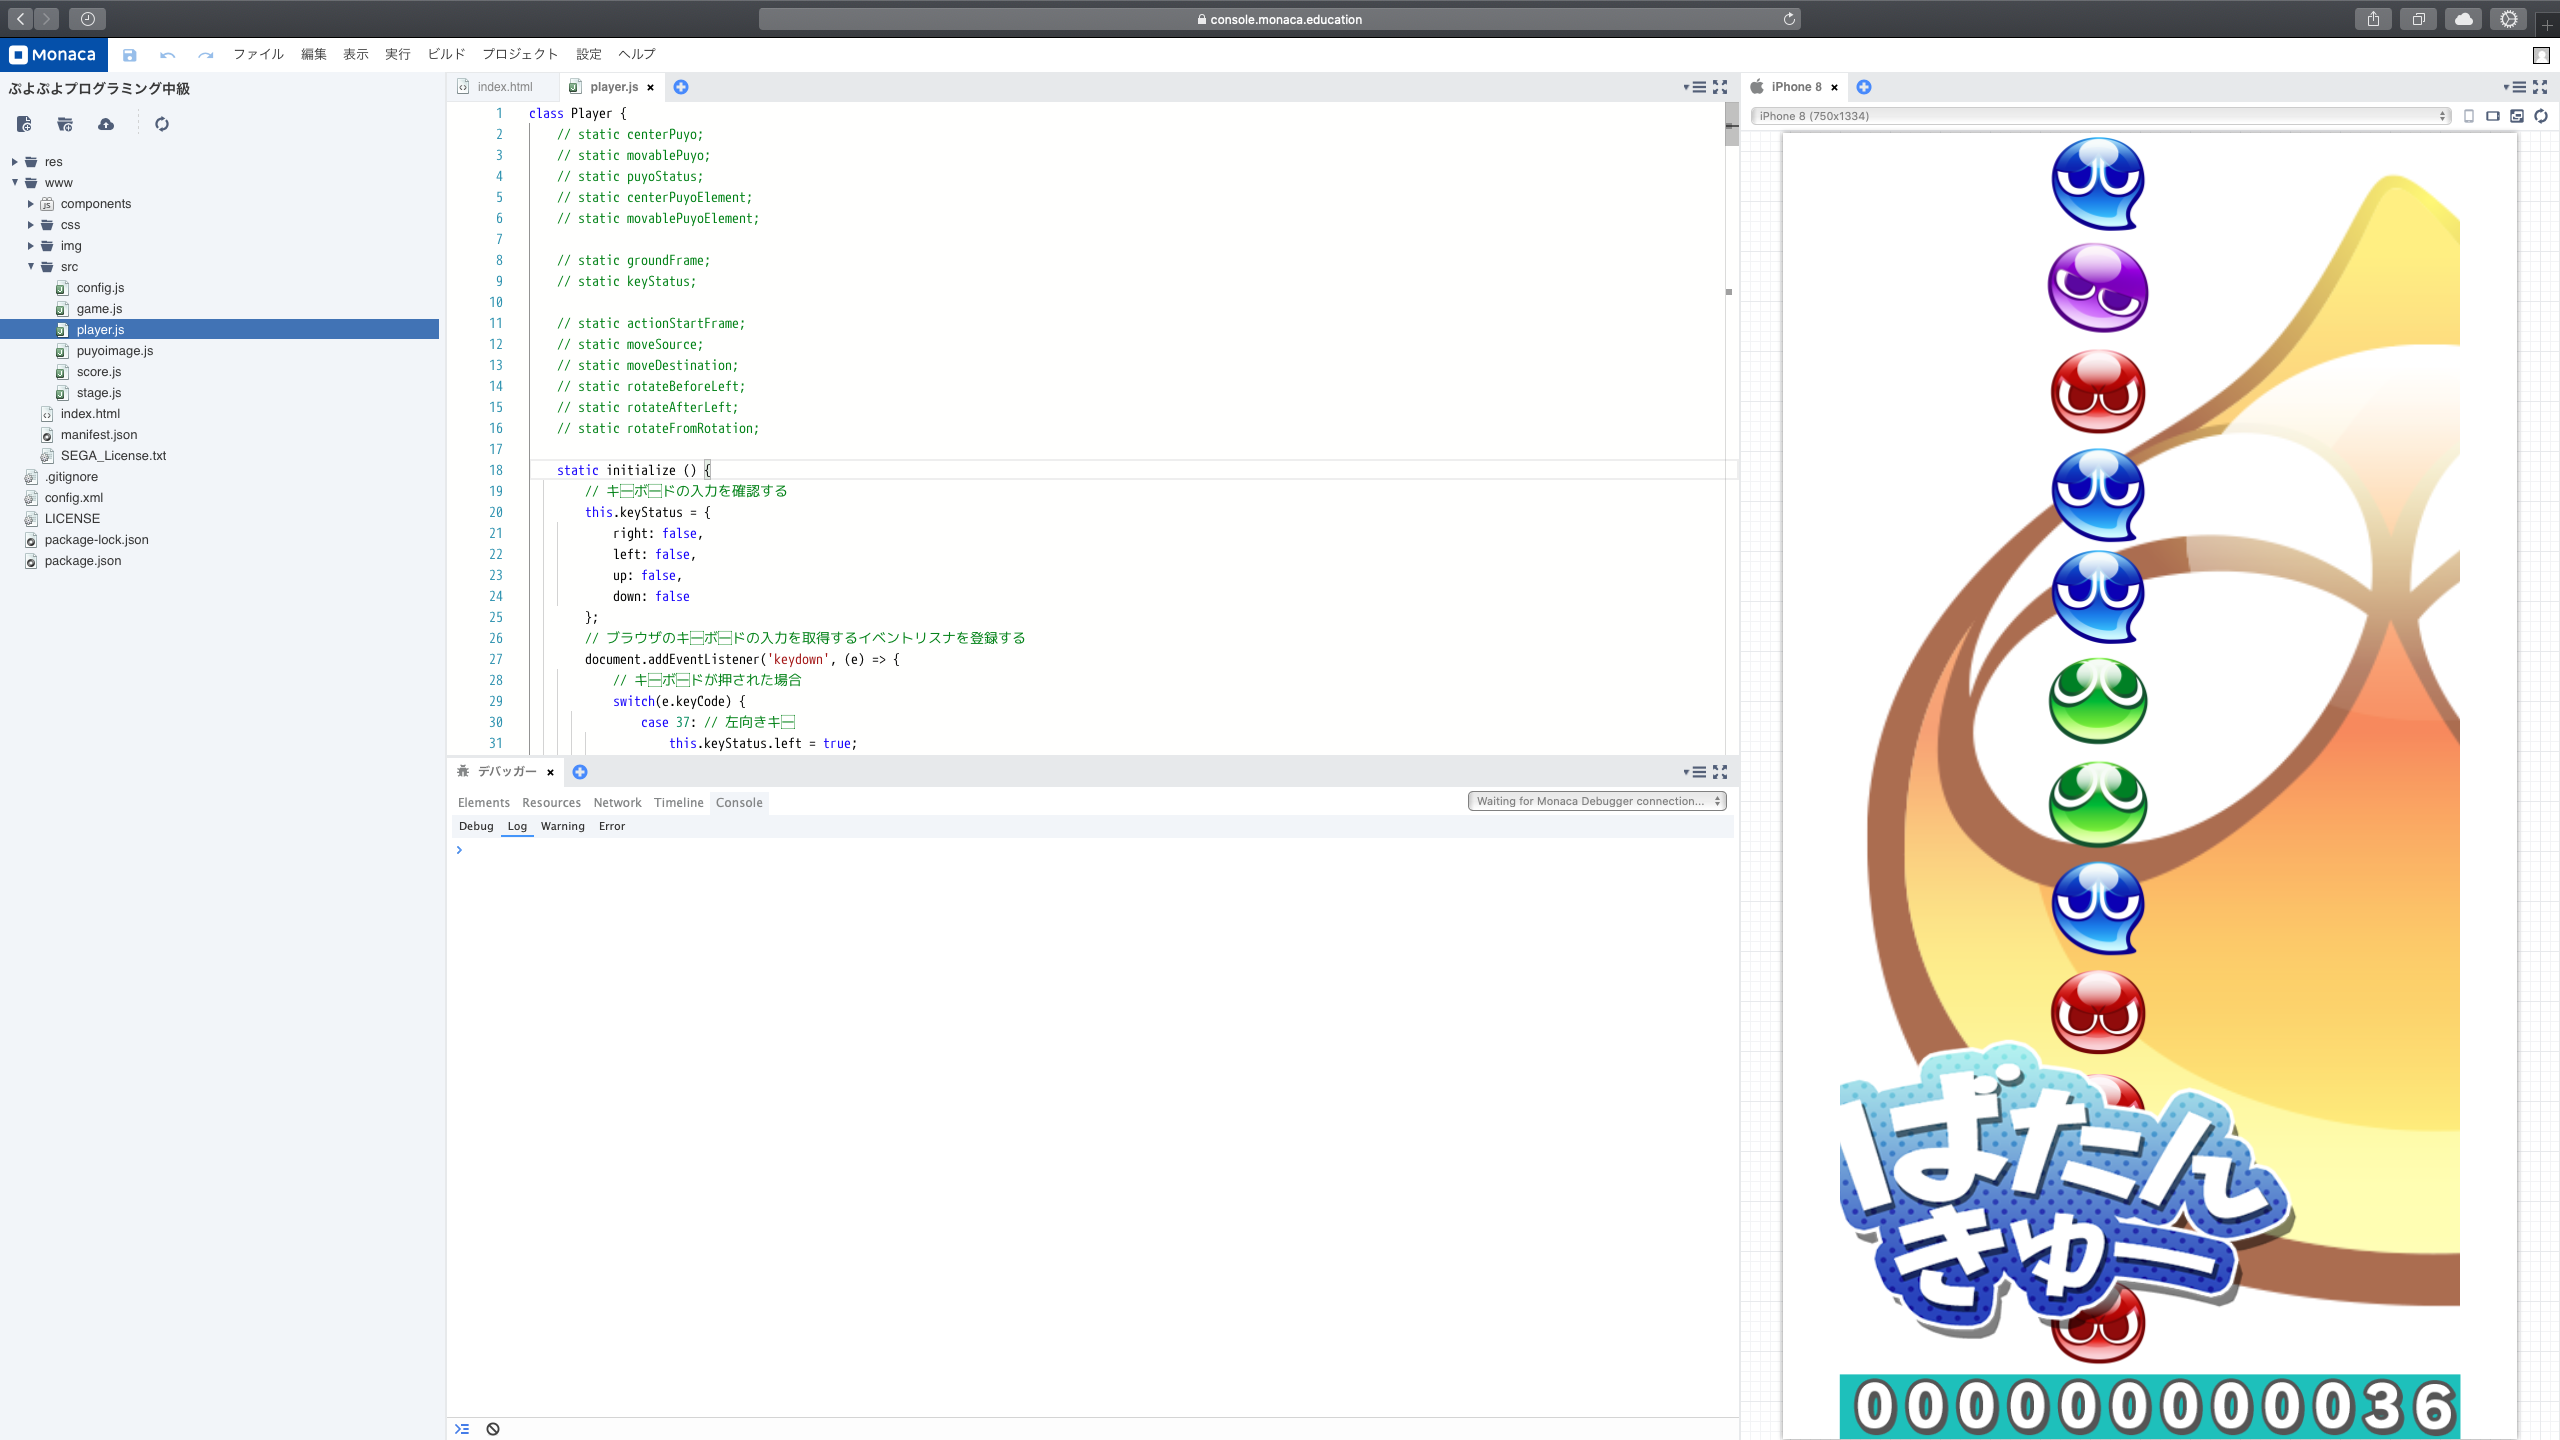Collapse the src folder
Image resolution: width=2560 pixels, height=1440 pixels.
tap(31, 266)
